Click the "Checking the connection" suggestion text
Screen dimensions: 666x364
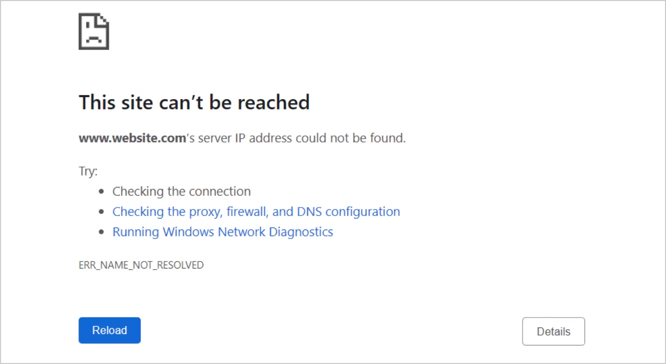[181, 192]
